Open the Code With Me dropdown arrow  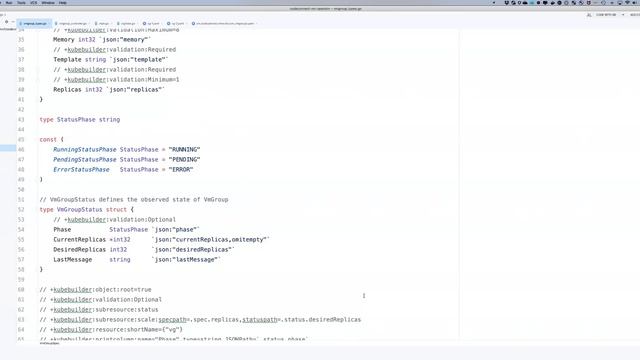pyautogui.click(x=623, y=15)
